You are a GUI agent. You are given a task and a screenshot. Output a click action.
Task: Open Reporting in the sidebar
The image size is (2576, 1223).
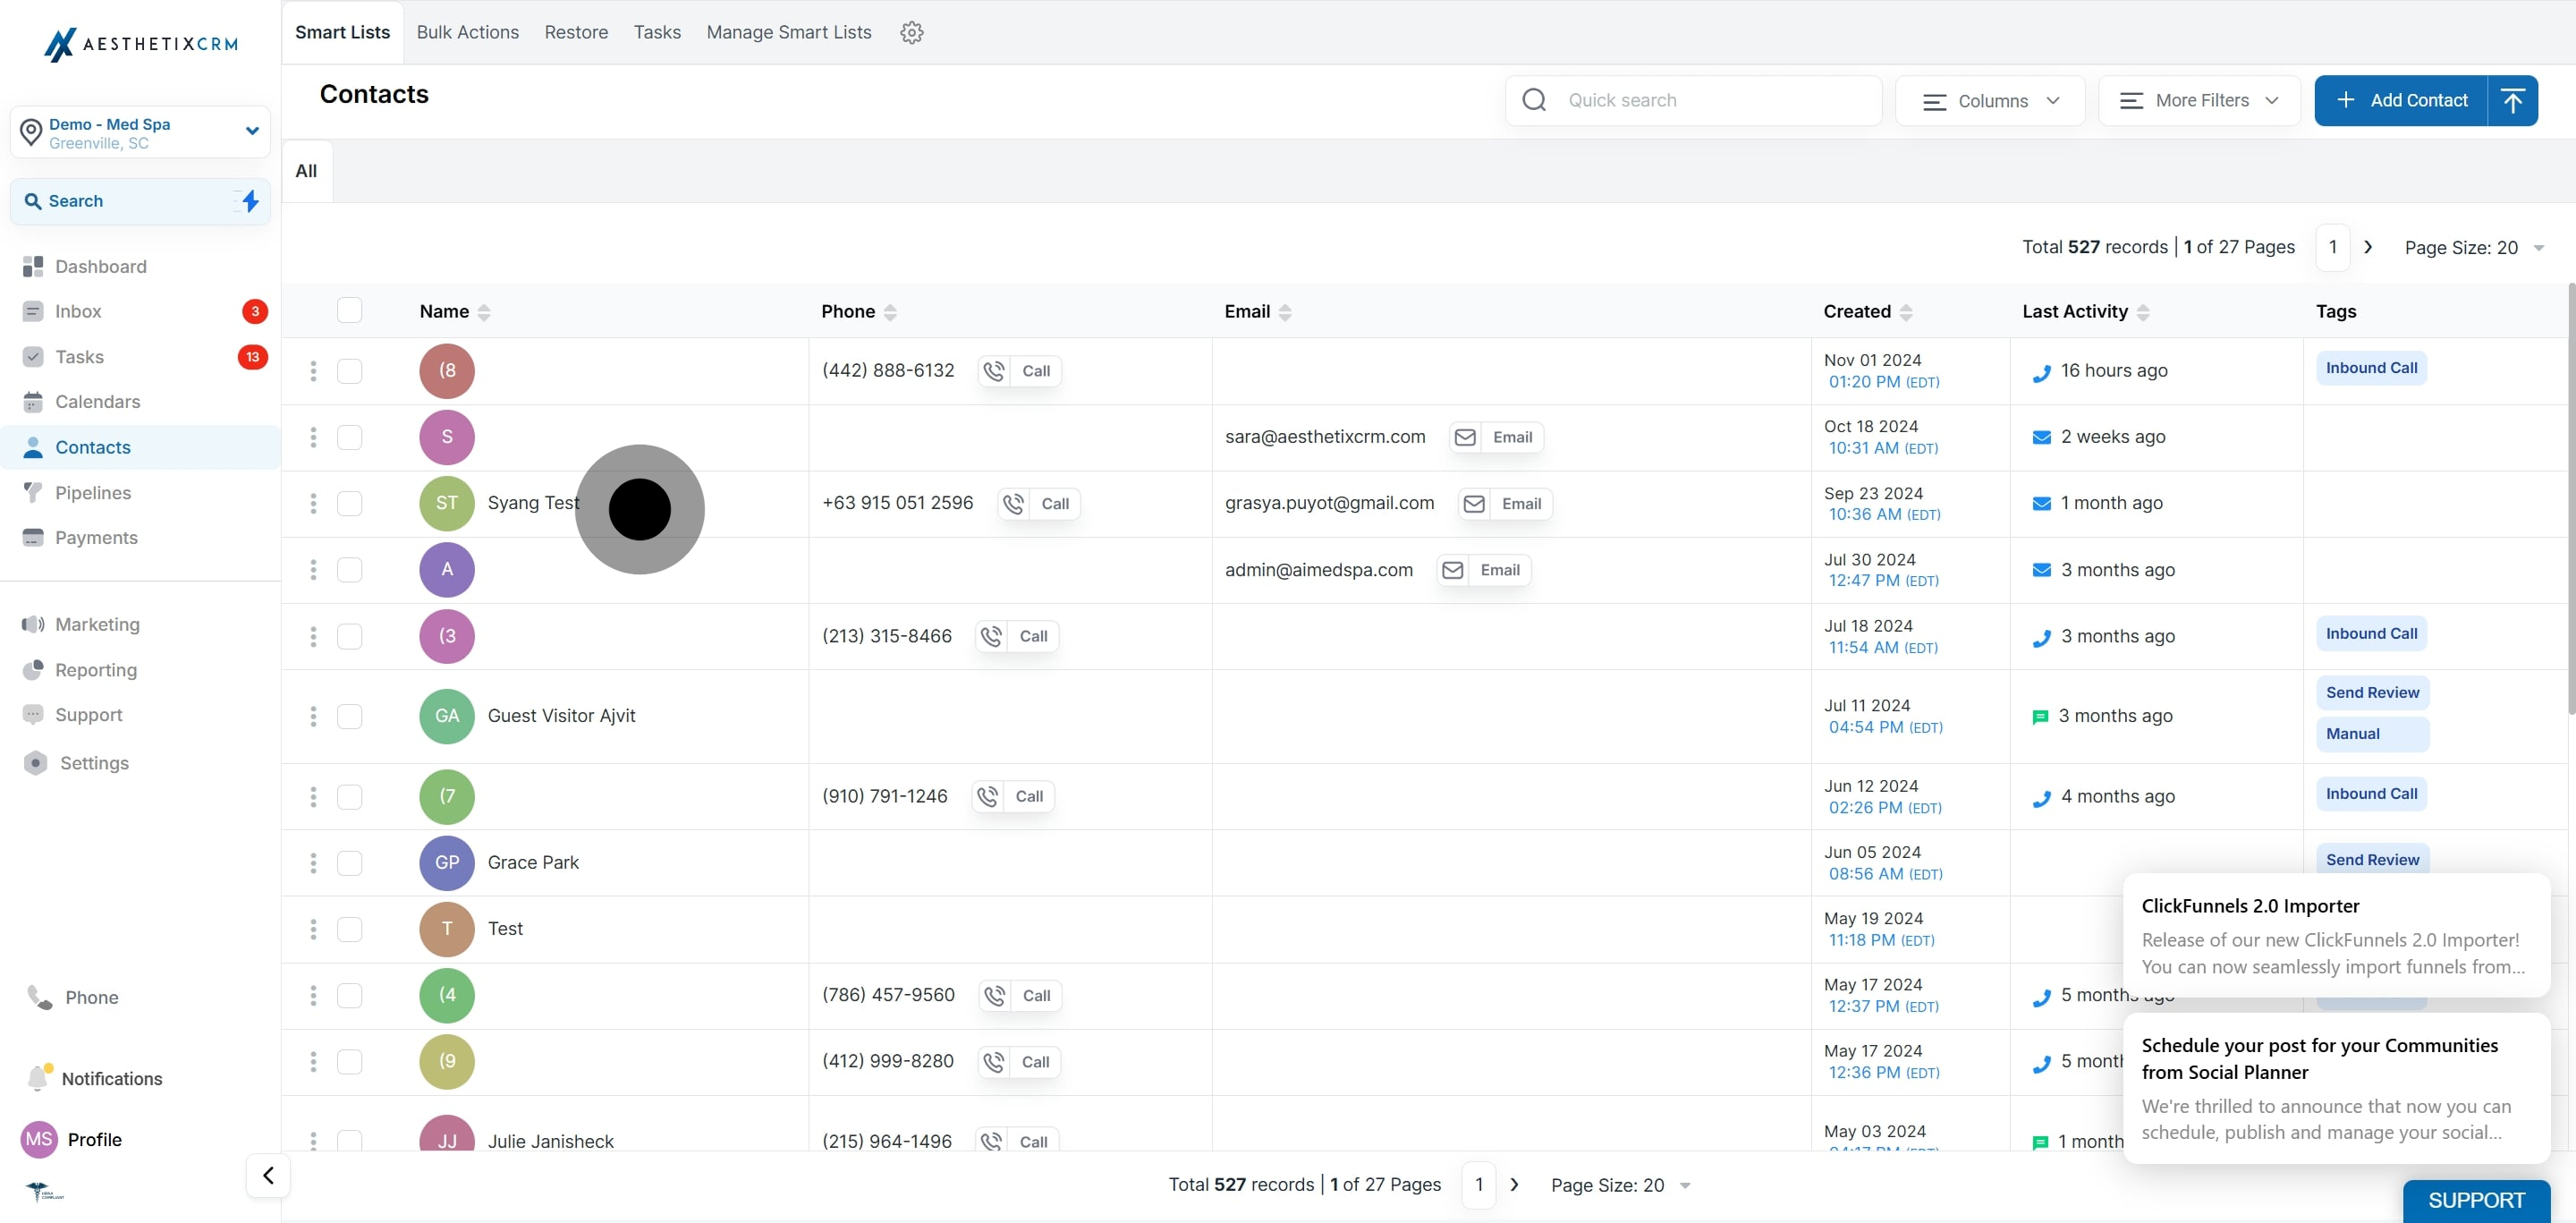coord(96,669)
